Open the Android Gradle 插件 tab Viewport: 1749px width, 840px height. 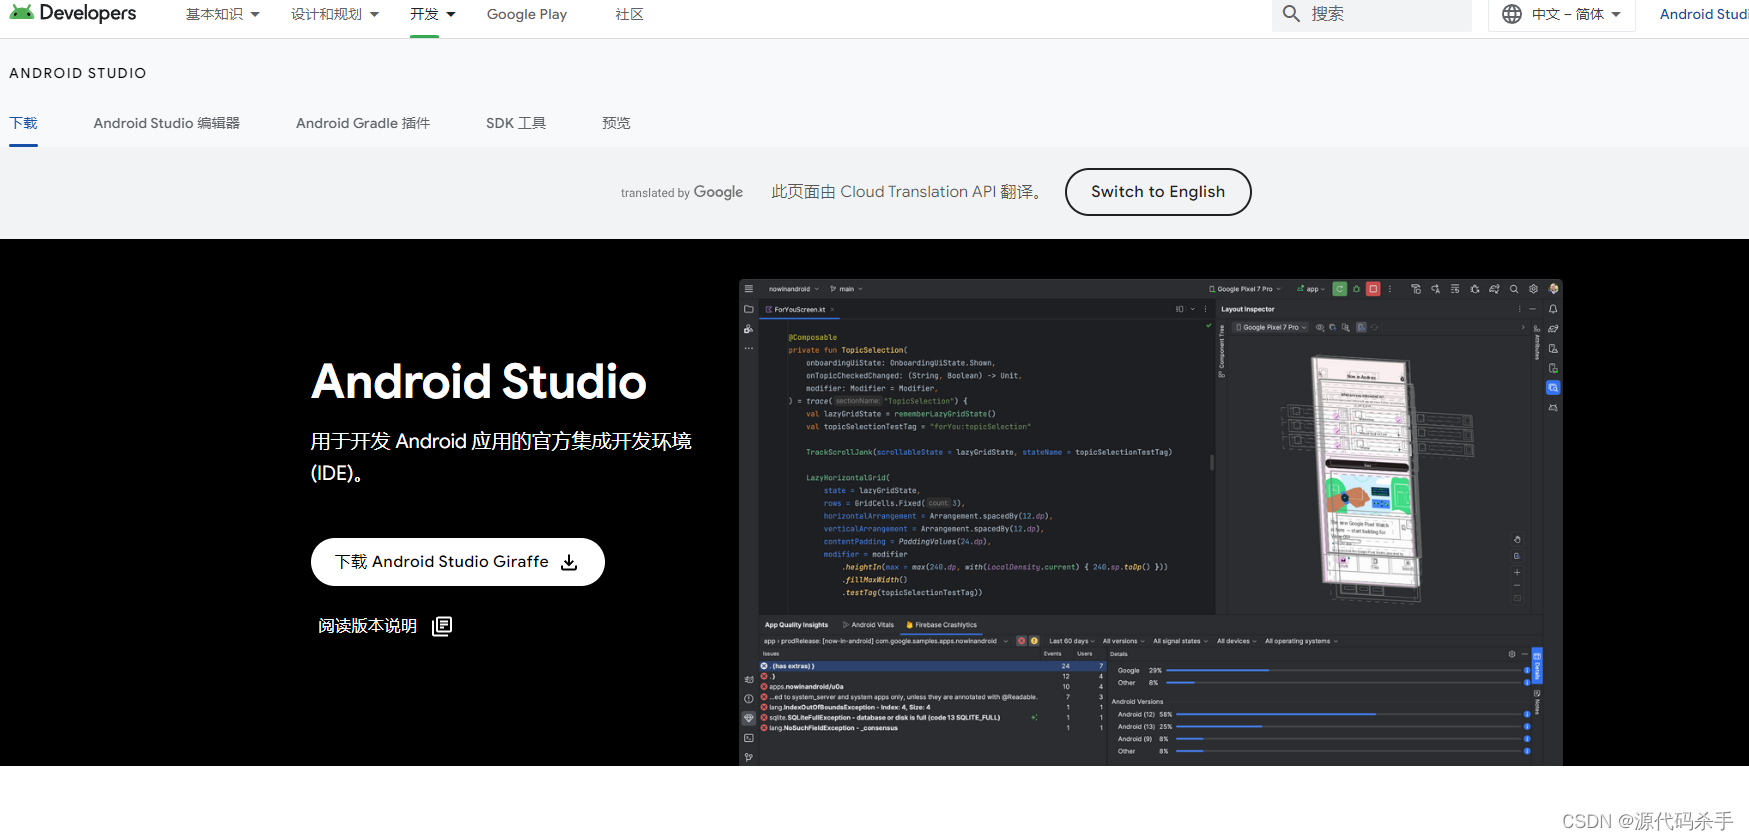pos(363,123)
